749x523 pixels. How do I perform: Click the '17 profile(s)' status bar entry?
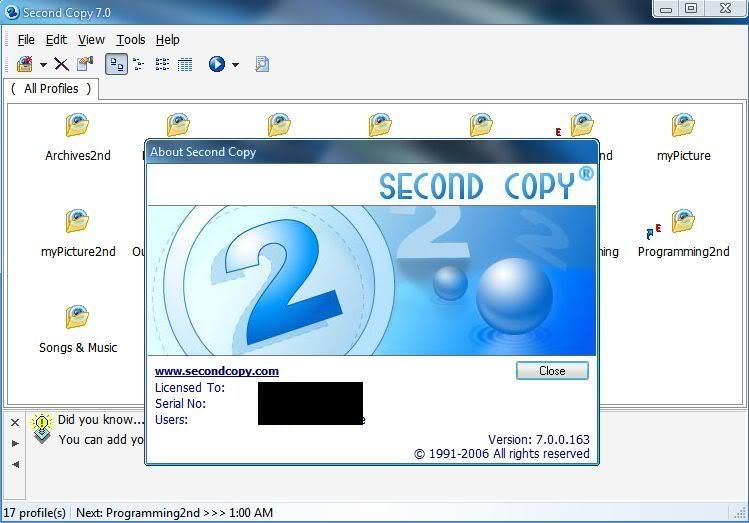click(34, 513)
